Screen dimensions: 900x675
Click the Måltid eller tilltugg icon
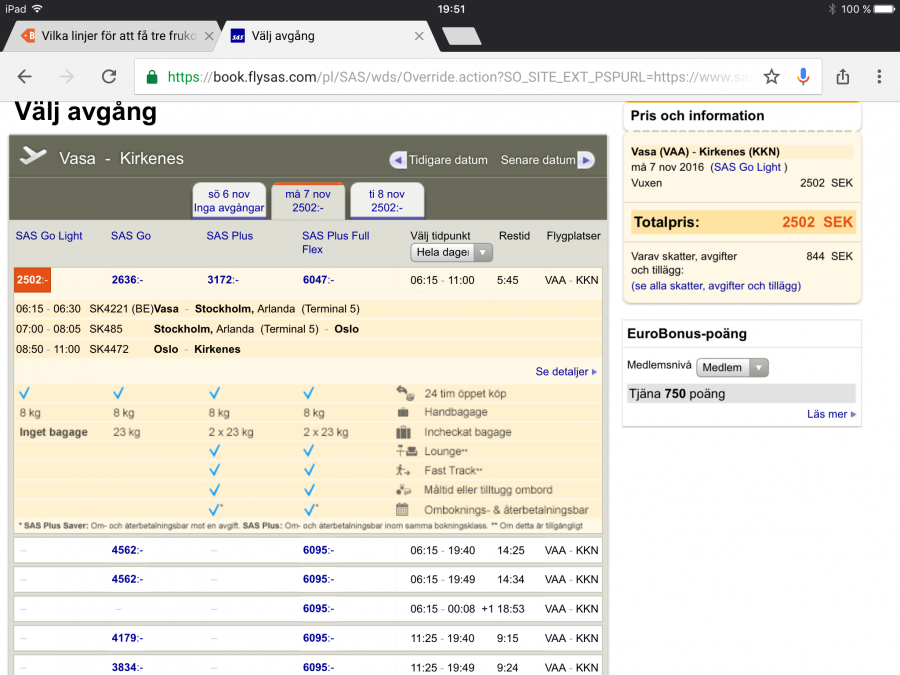click(x=404, y=490)
